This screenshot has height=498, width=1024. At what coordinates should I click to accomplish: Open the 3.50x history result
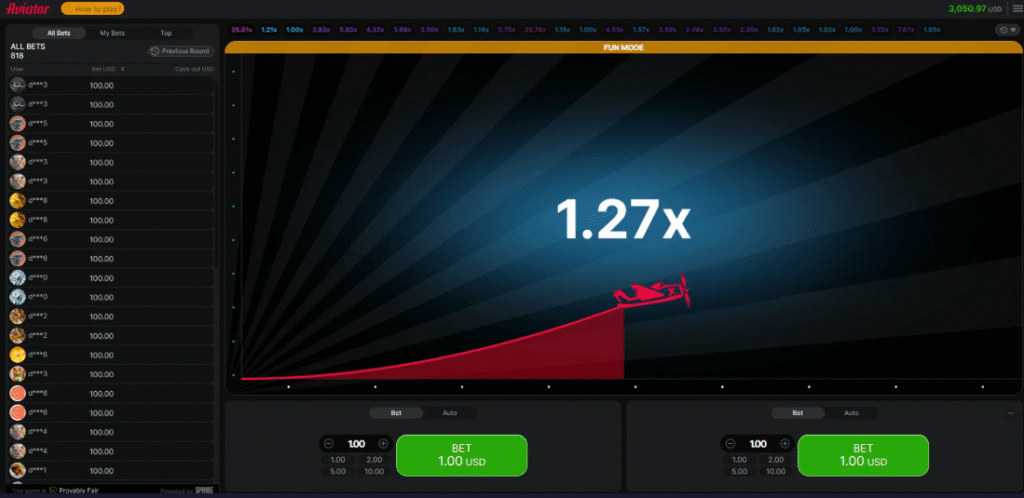point(429,29)
